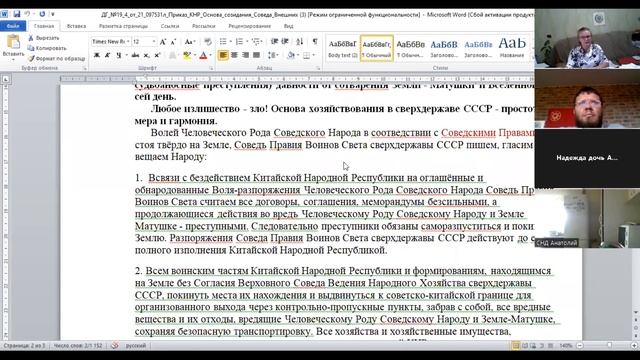Image resolution: width=640 pixels, height=360 pixels.
Task: Click the Число слов word count
Action: click(78, 346)
